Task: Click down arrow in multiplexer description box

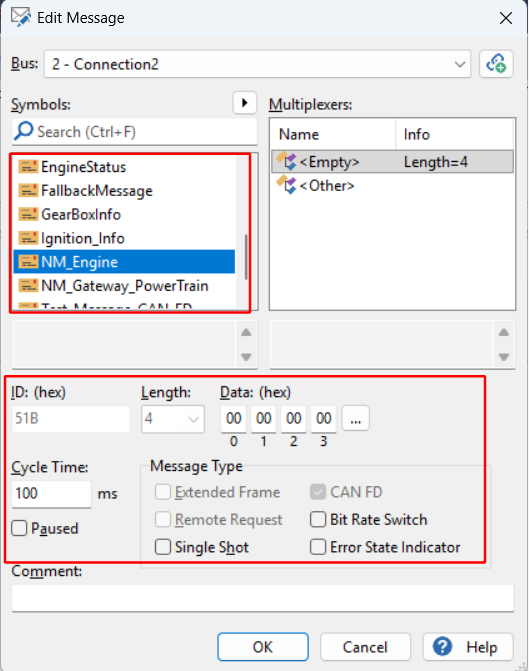Action: pos(504,357)
